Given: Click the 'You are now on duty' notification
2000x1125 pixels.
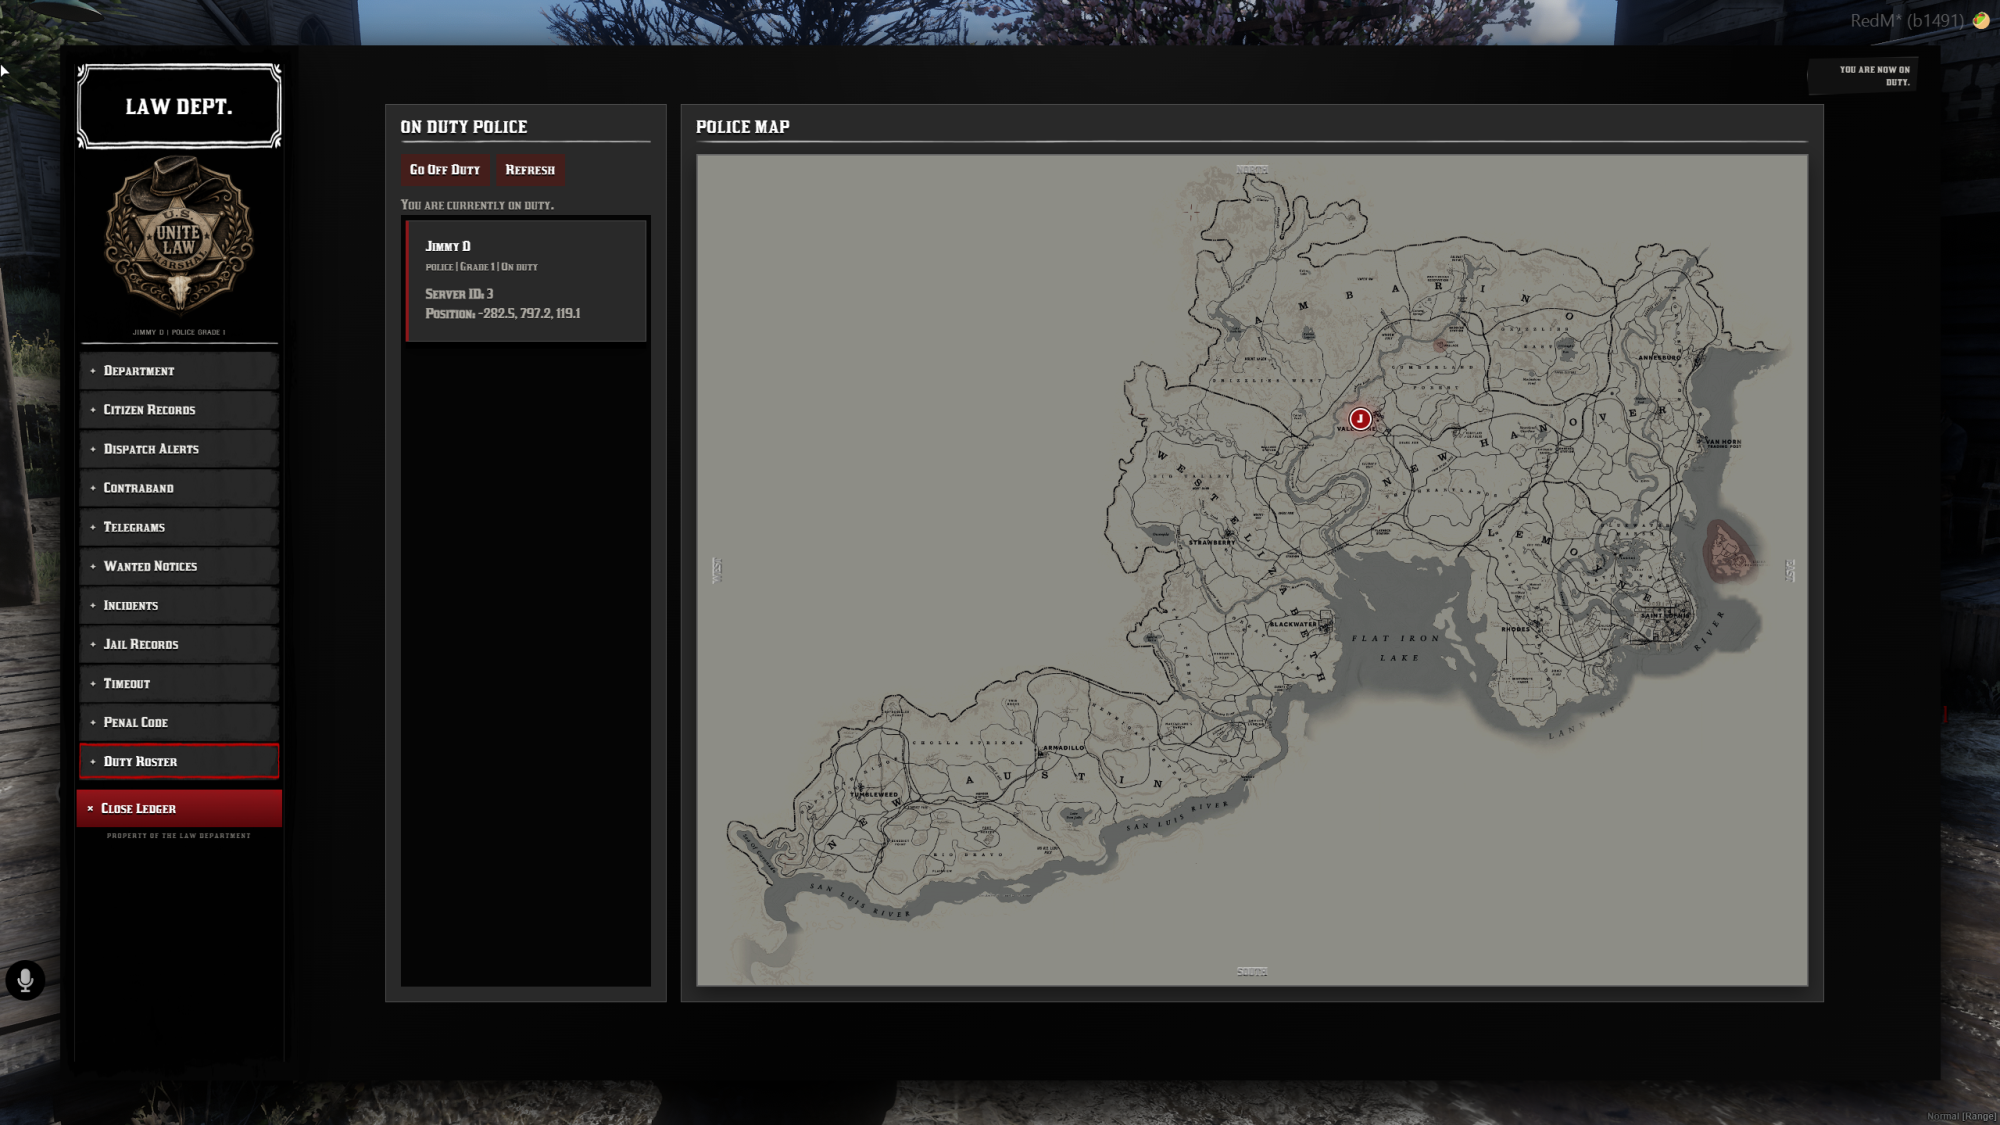Looking at the screenshot, I should click(x=1862, y=76).
